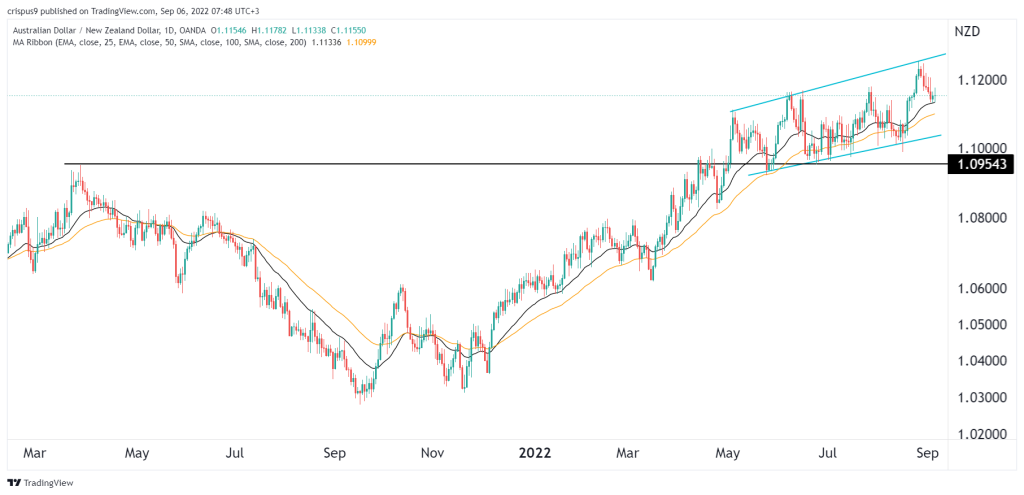The image size is (1024, 495).
Task: Click the 1.12000 price axis value
Action: 982,81
